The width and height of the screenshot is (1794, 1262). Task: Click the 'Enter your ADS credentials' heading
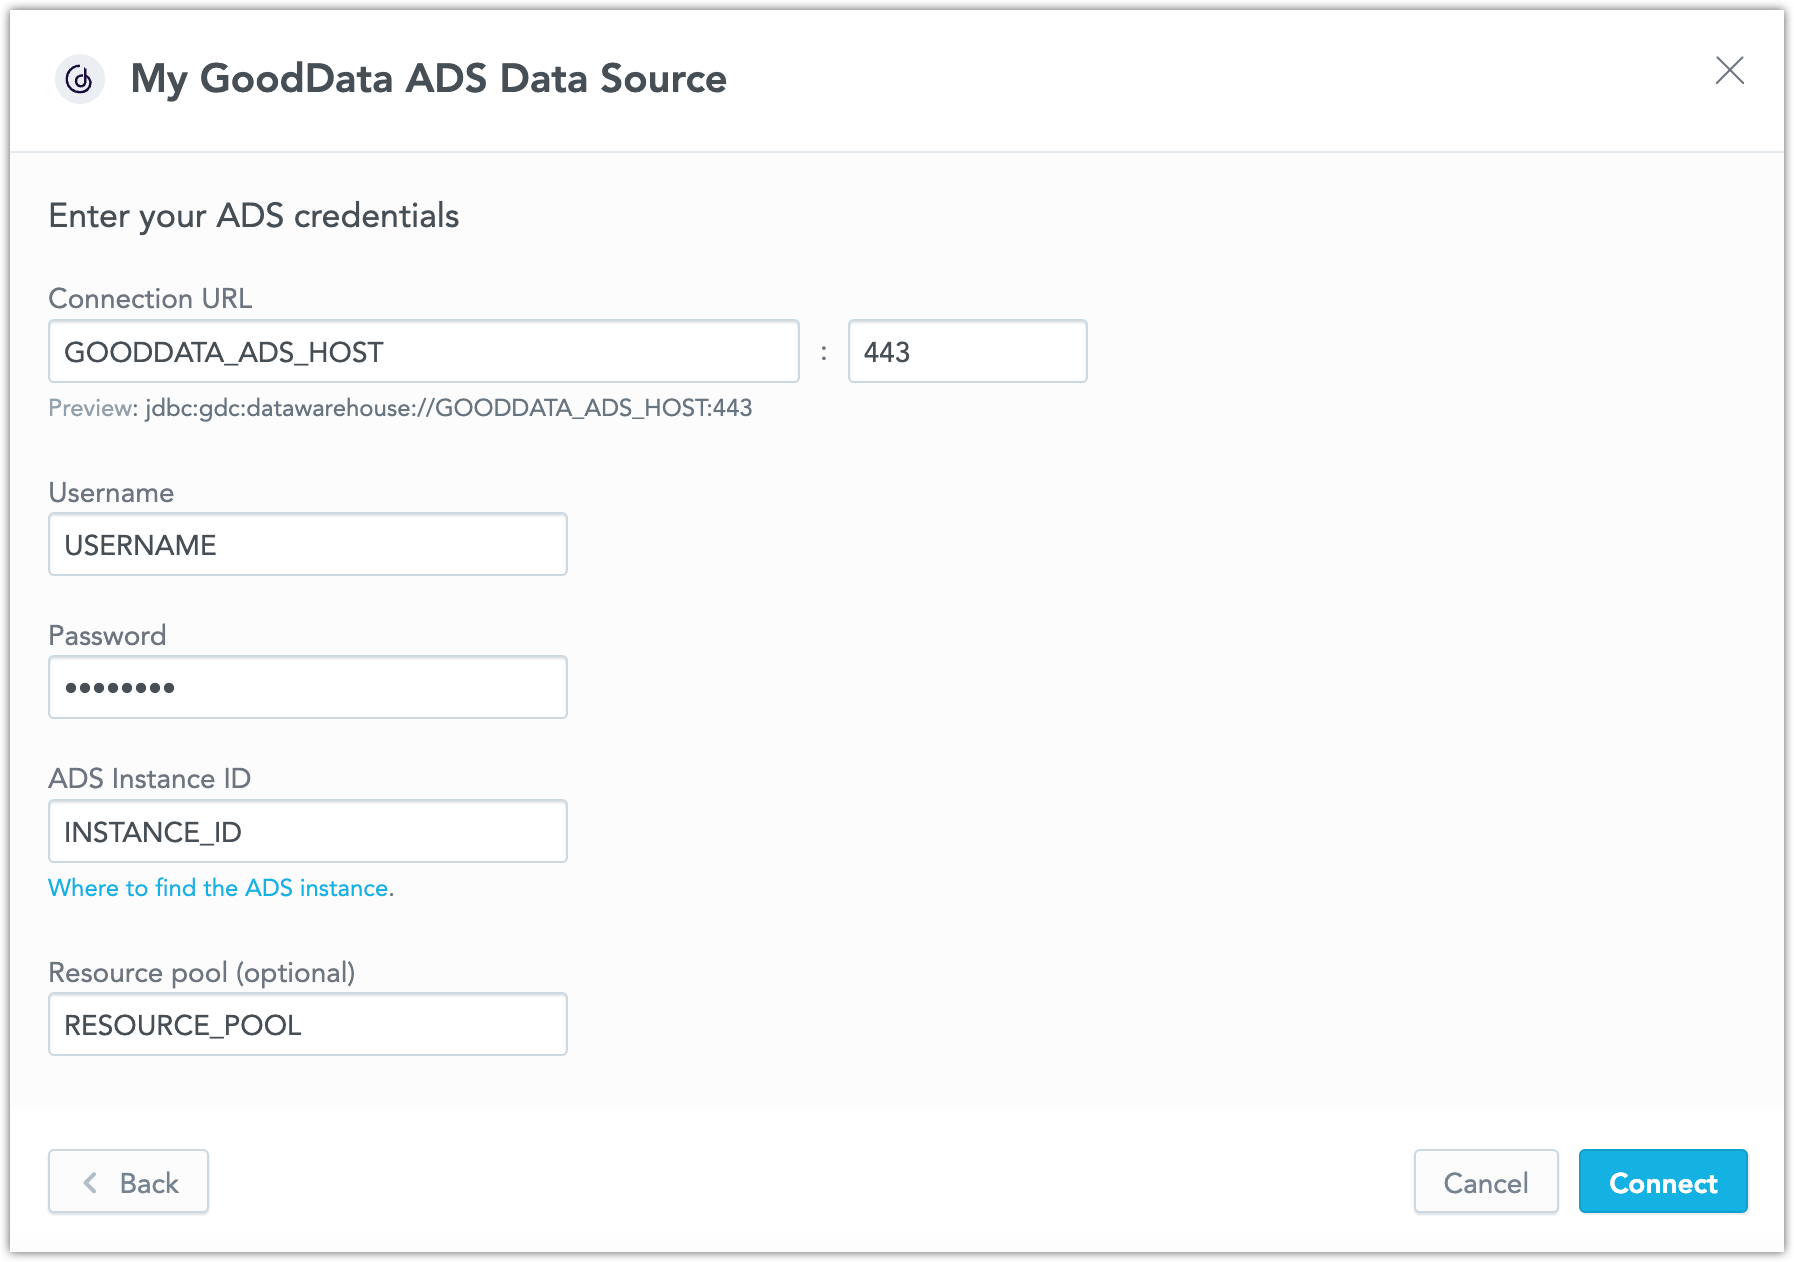click(254, 216)
